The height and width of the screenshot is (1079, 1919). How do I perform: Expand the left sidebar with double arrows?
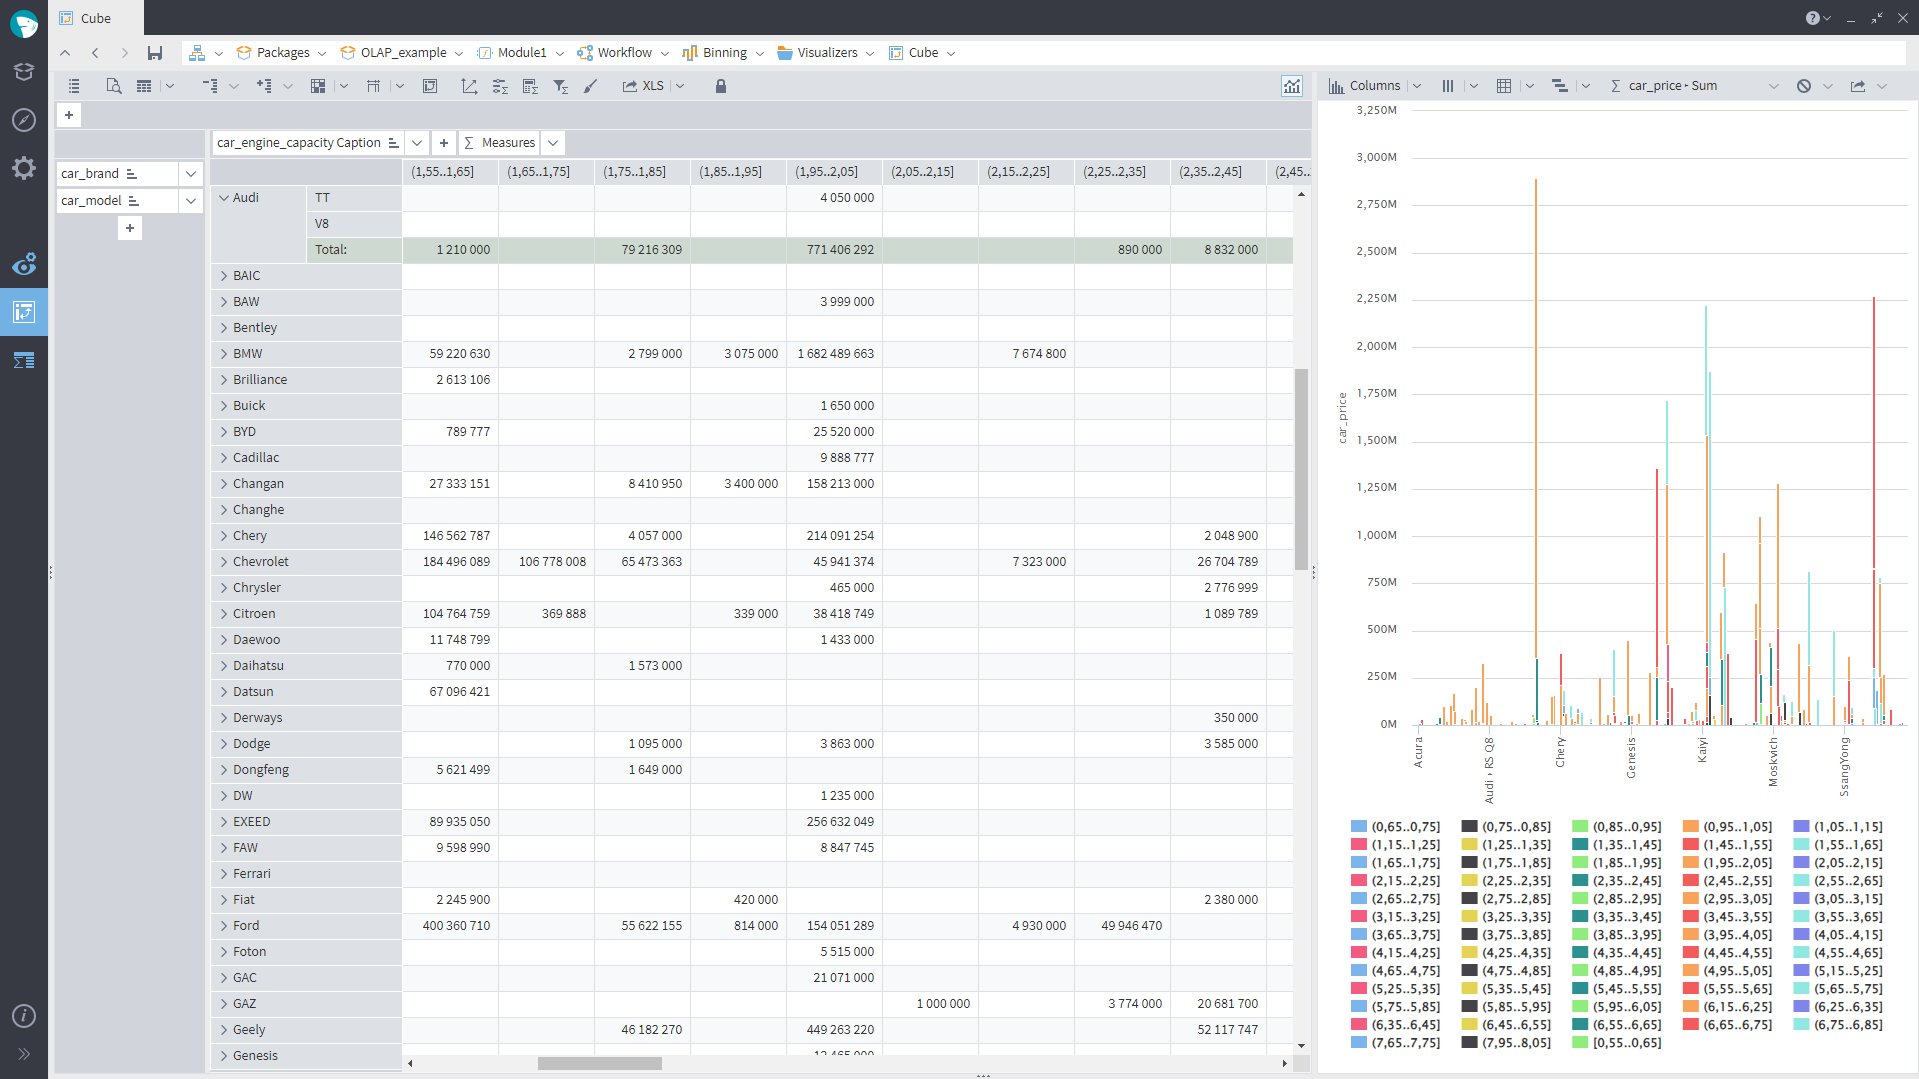24,1054
